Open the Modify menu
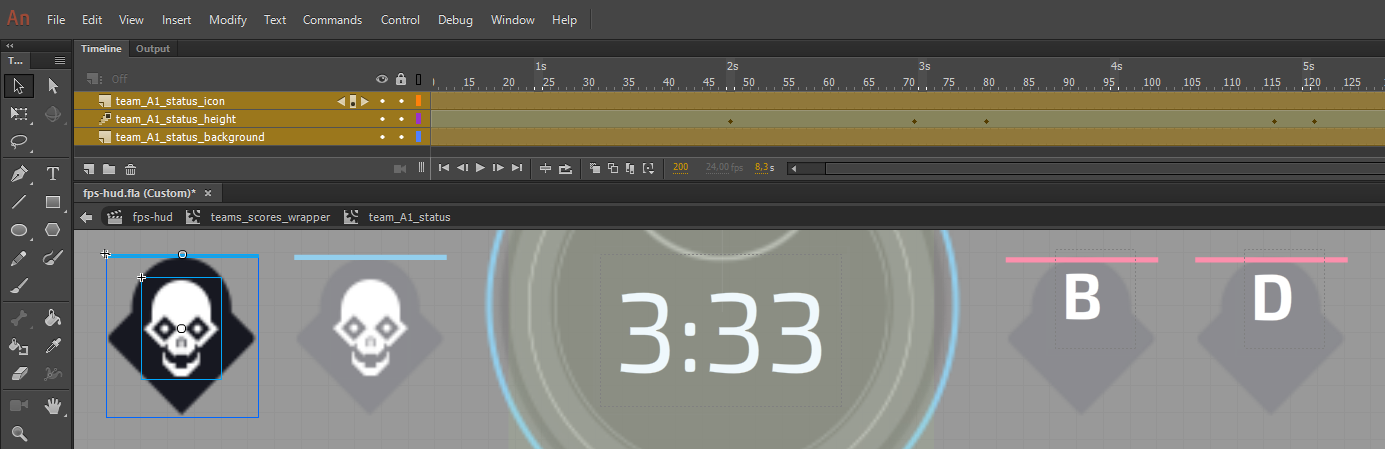 pos(228,20)
